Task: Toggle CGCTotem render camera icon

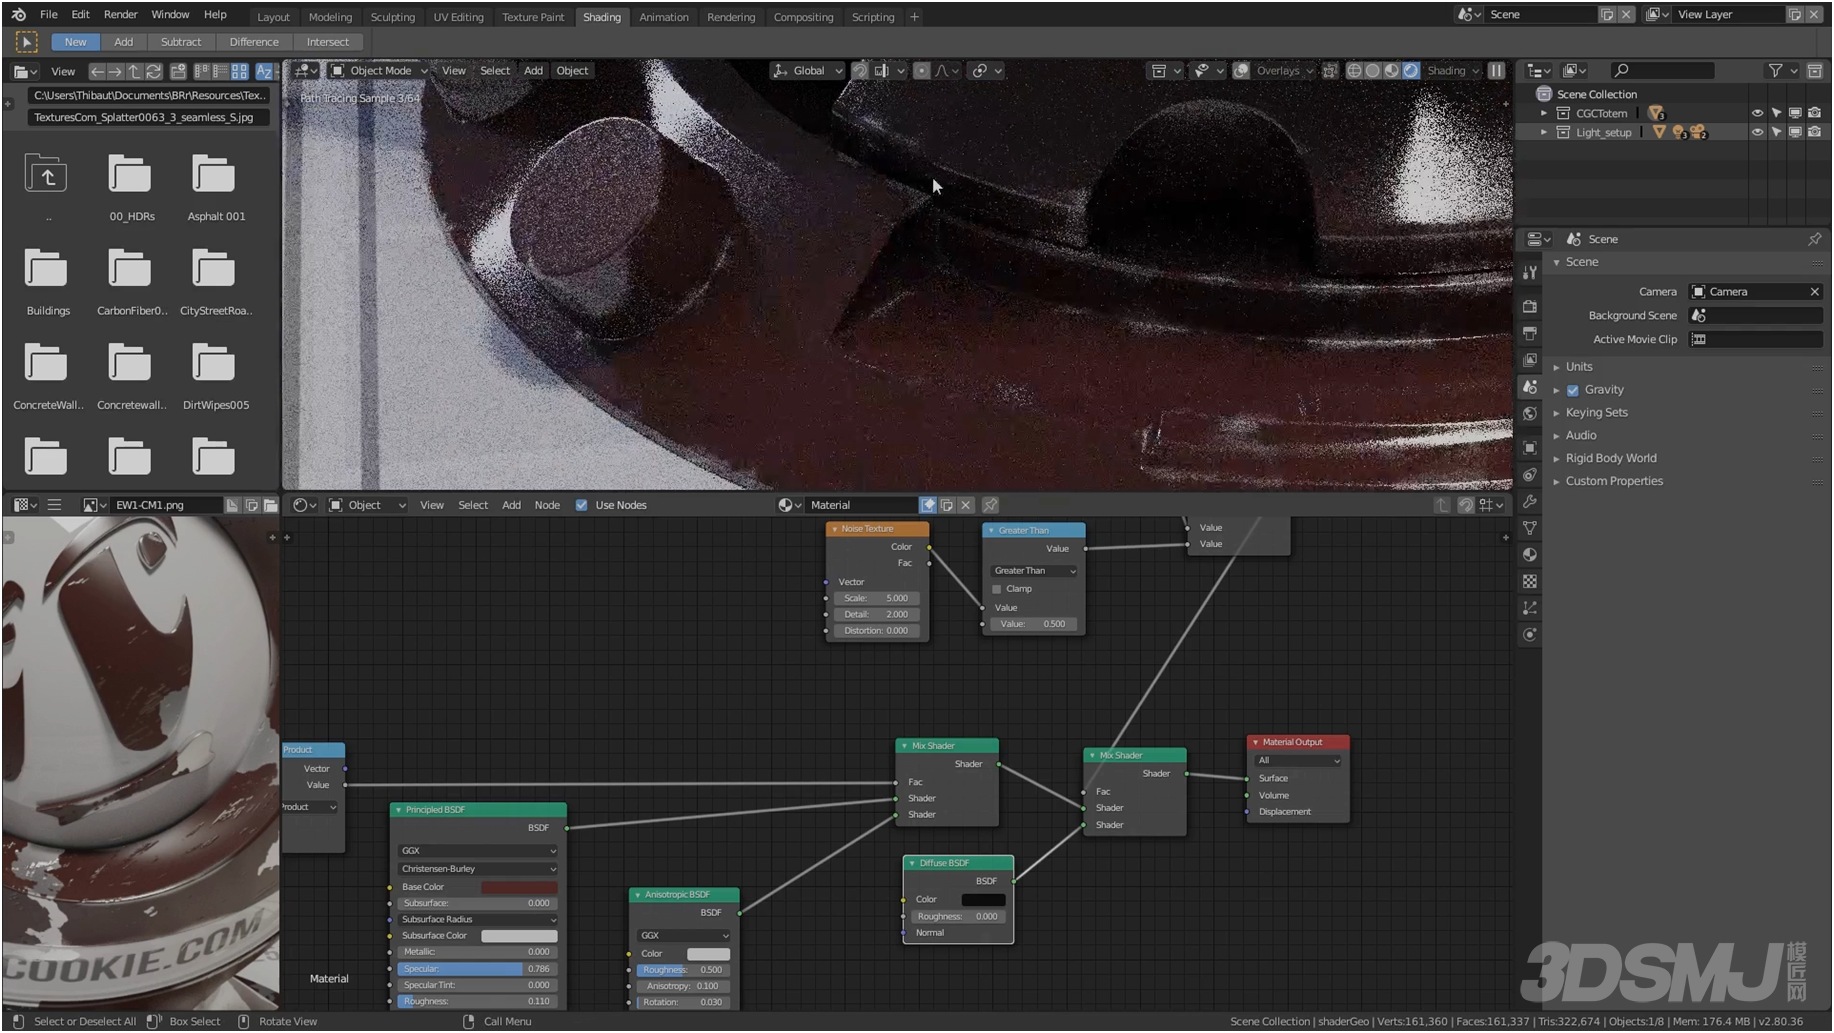Action: point(1814,113)
